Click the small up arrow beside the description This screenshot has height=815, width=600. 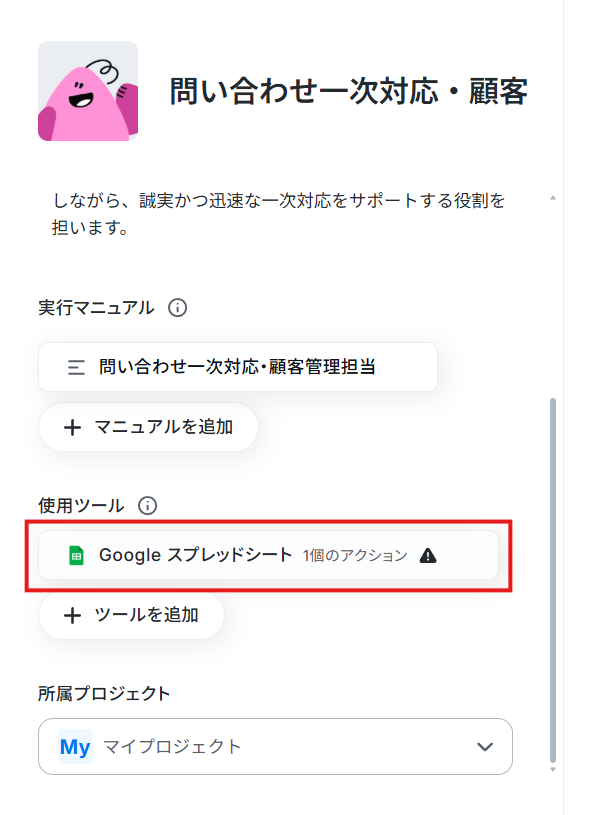click(x=553, y=198)
